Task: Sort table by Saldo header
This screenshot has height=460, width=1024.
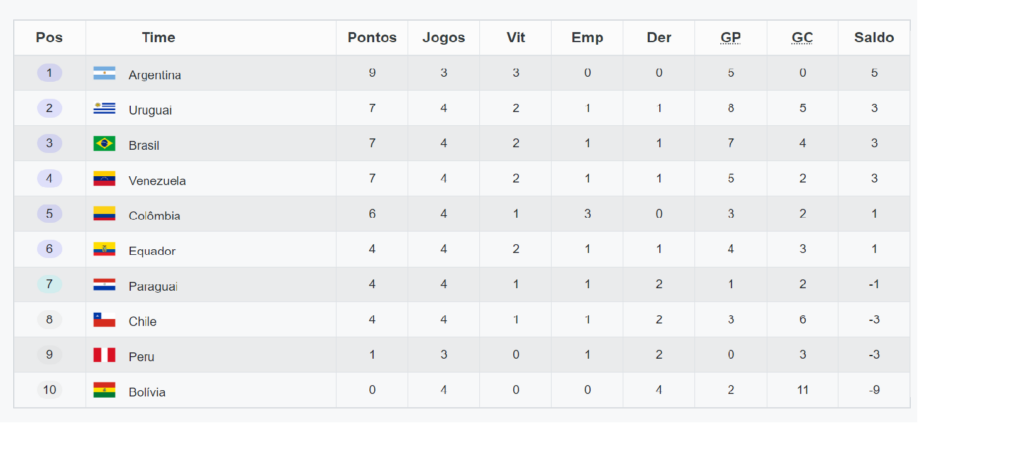Action: (874, 38)
